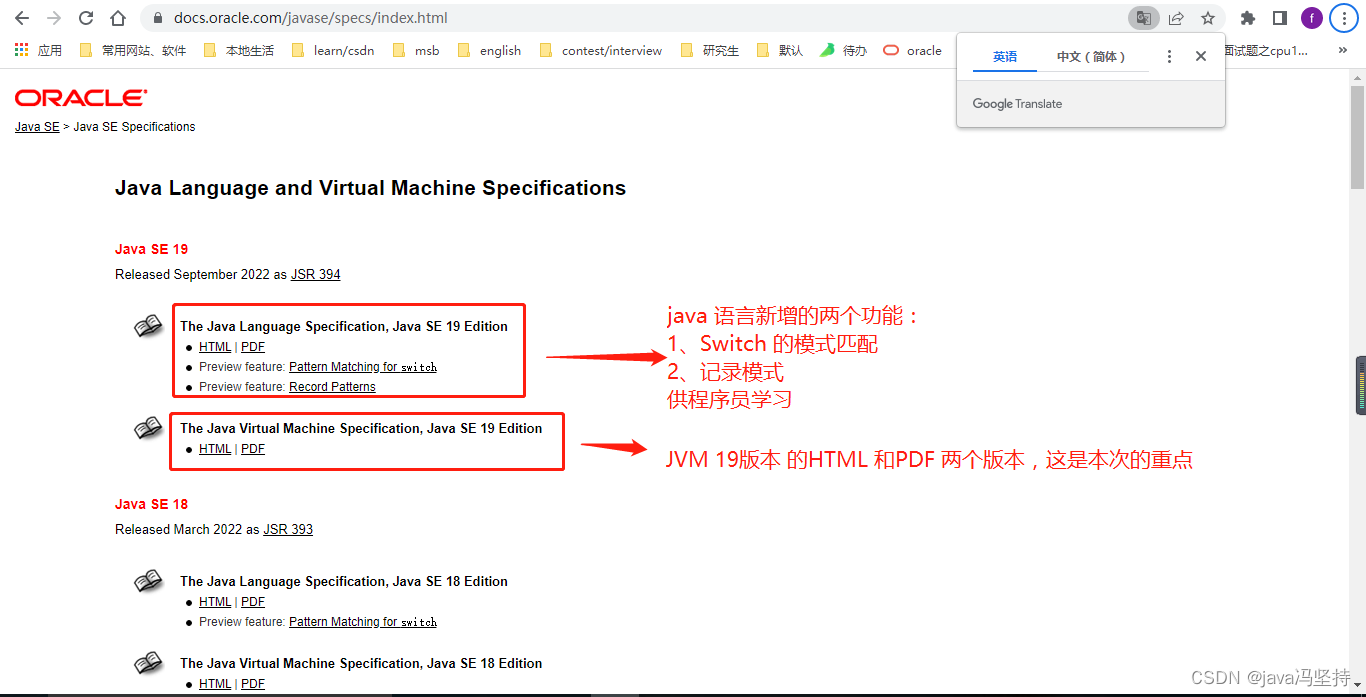Open Java SE 18 Pattern Matching for switch link

click(x=363, y=622)
